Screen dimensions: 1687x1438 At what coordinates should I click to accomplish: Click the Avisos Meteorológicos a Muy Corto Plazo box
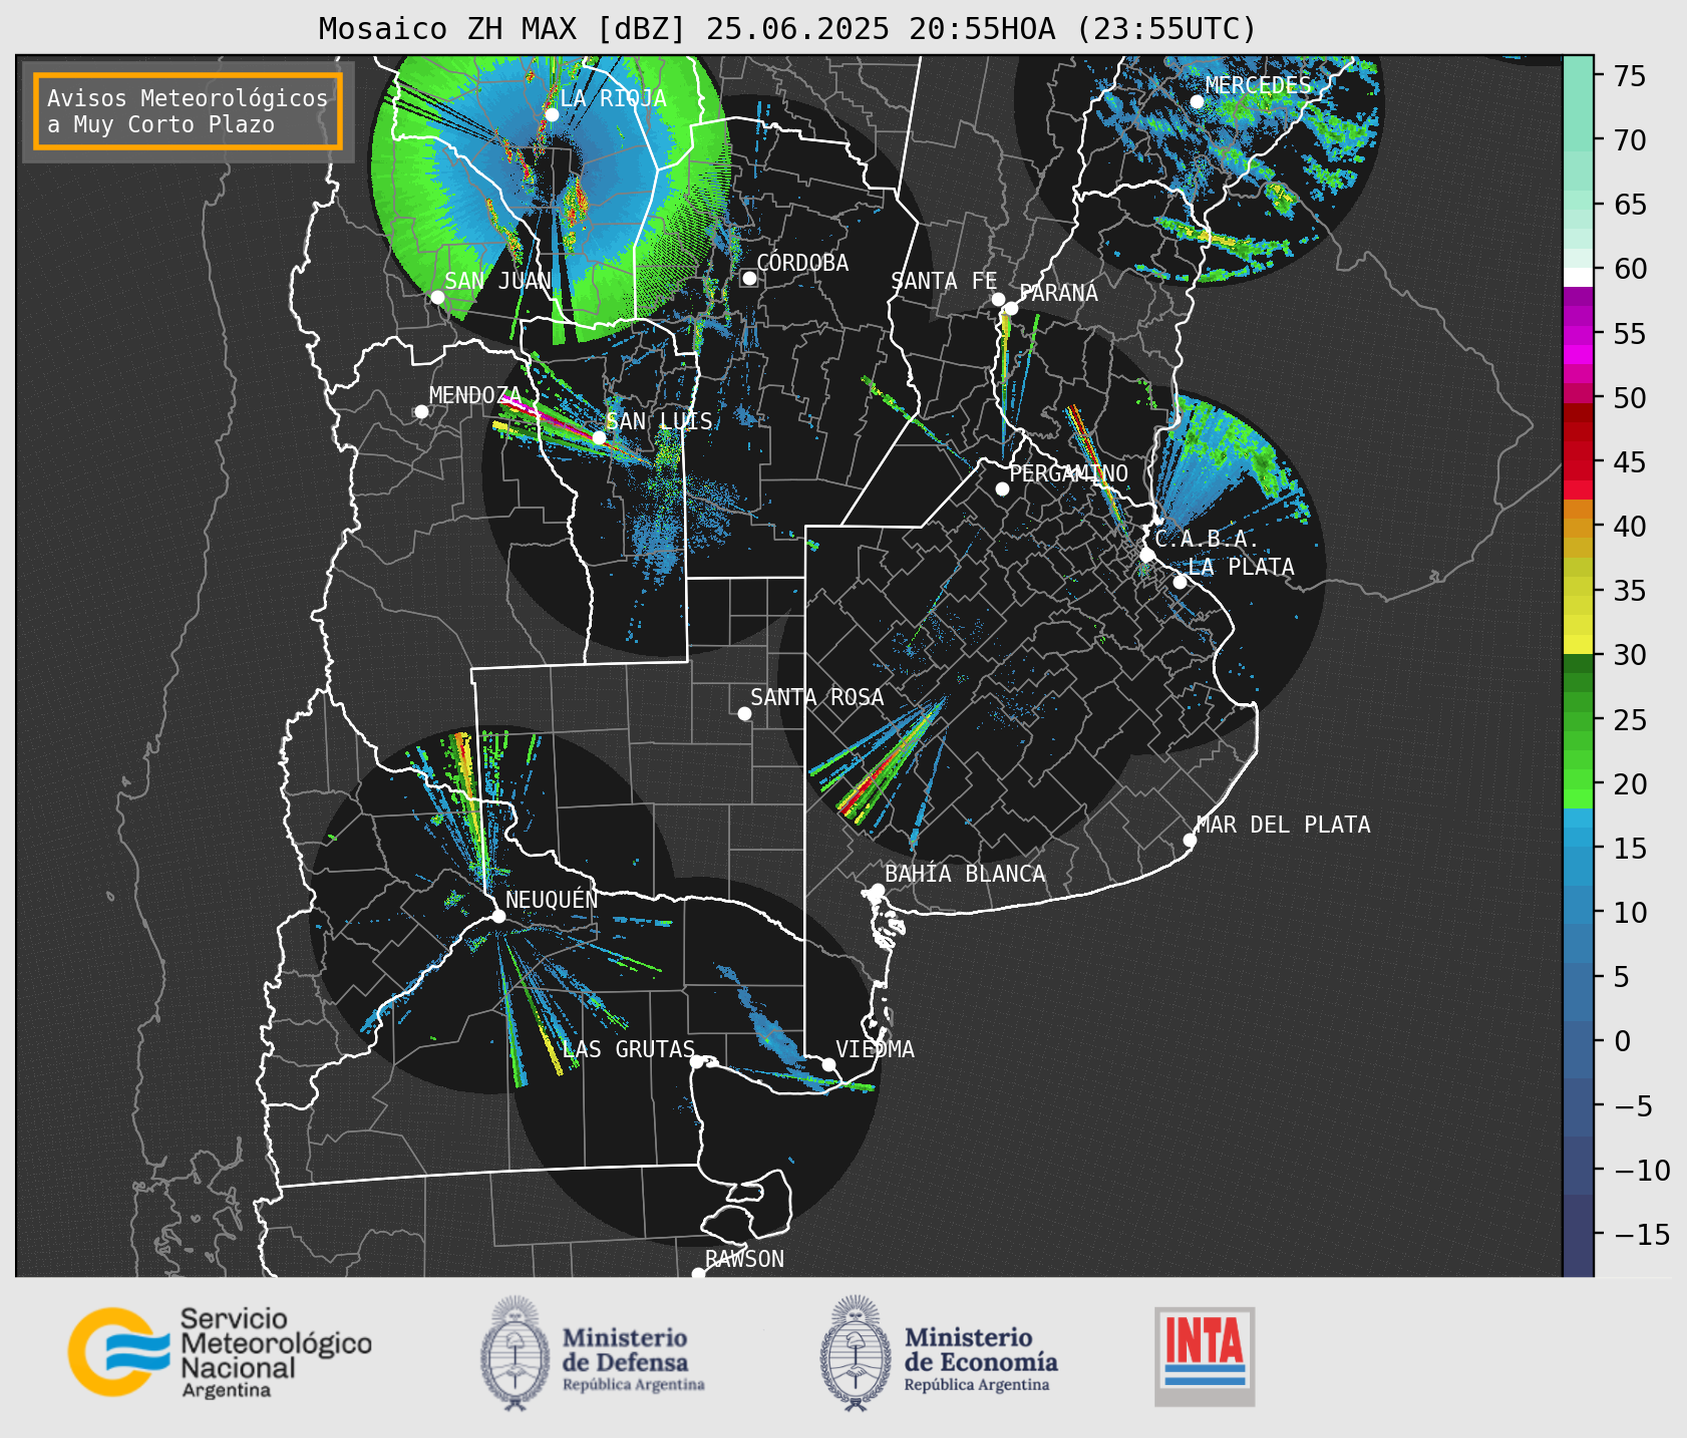pos(188,111)
